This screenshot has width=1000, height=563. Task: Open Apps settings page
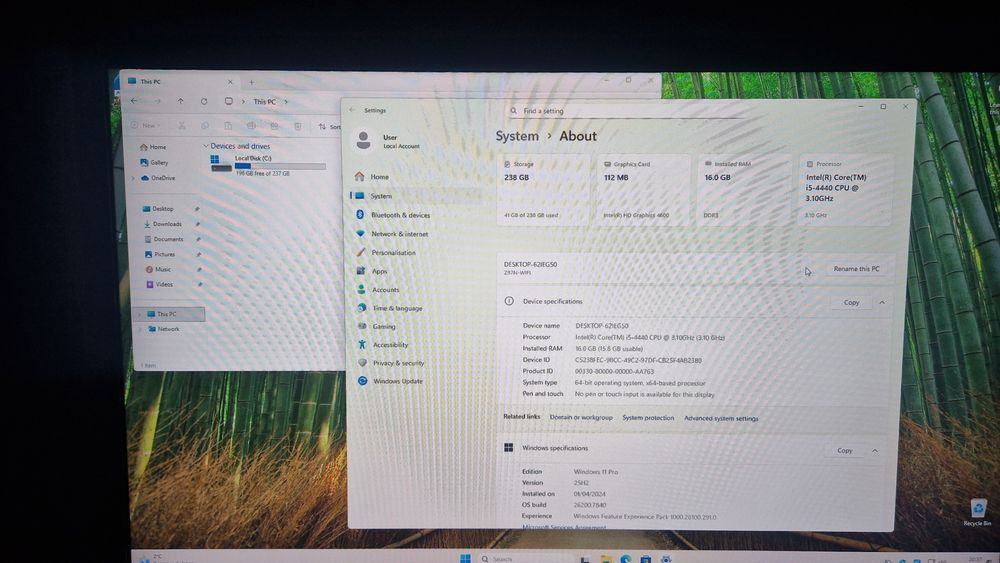(x=372, y=271)
